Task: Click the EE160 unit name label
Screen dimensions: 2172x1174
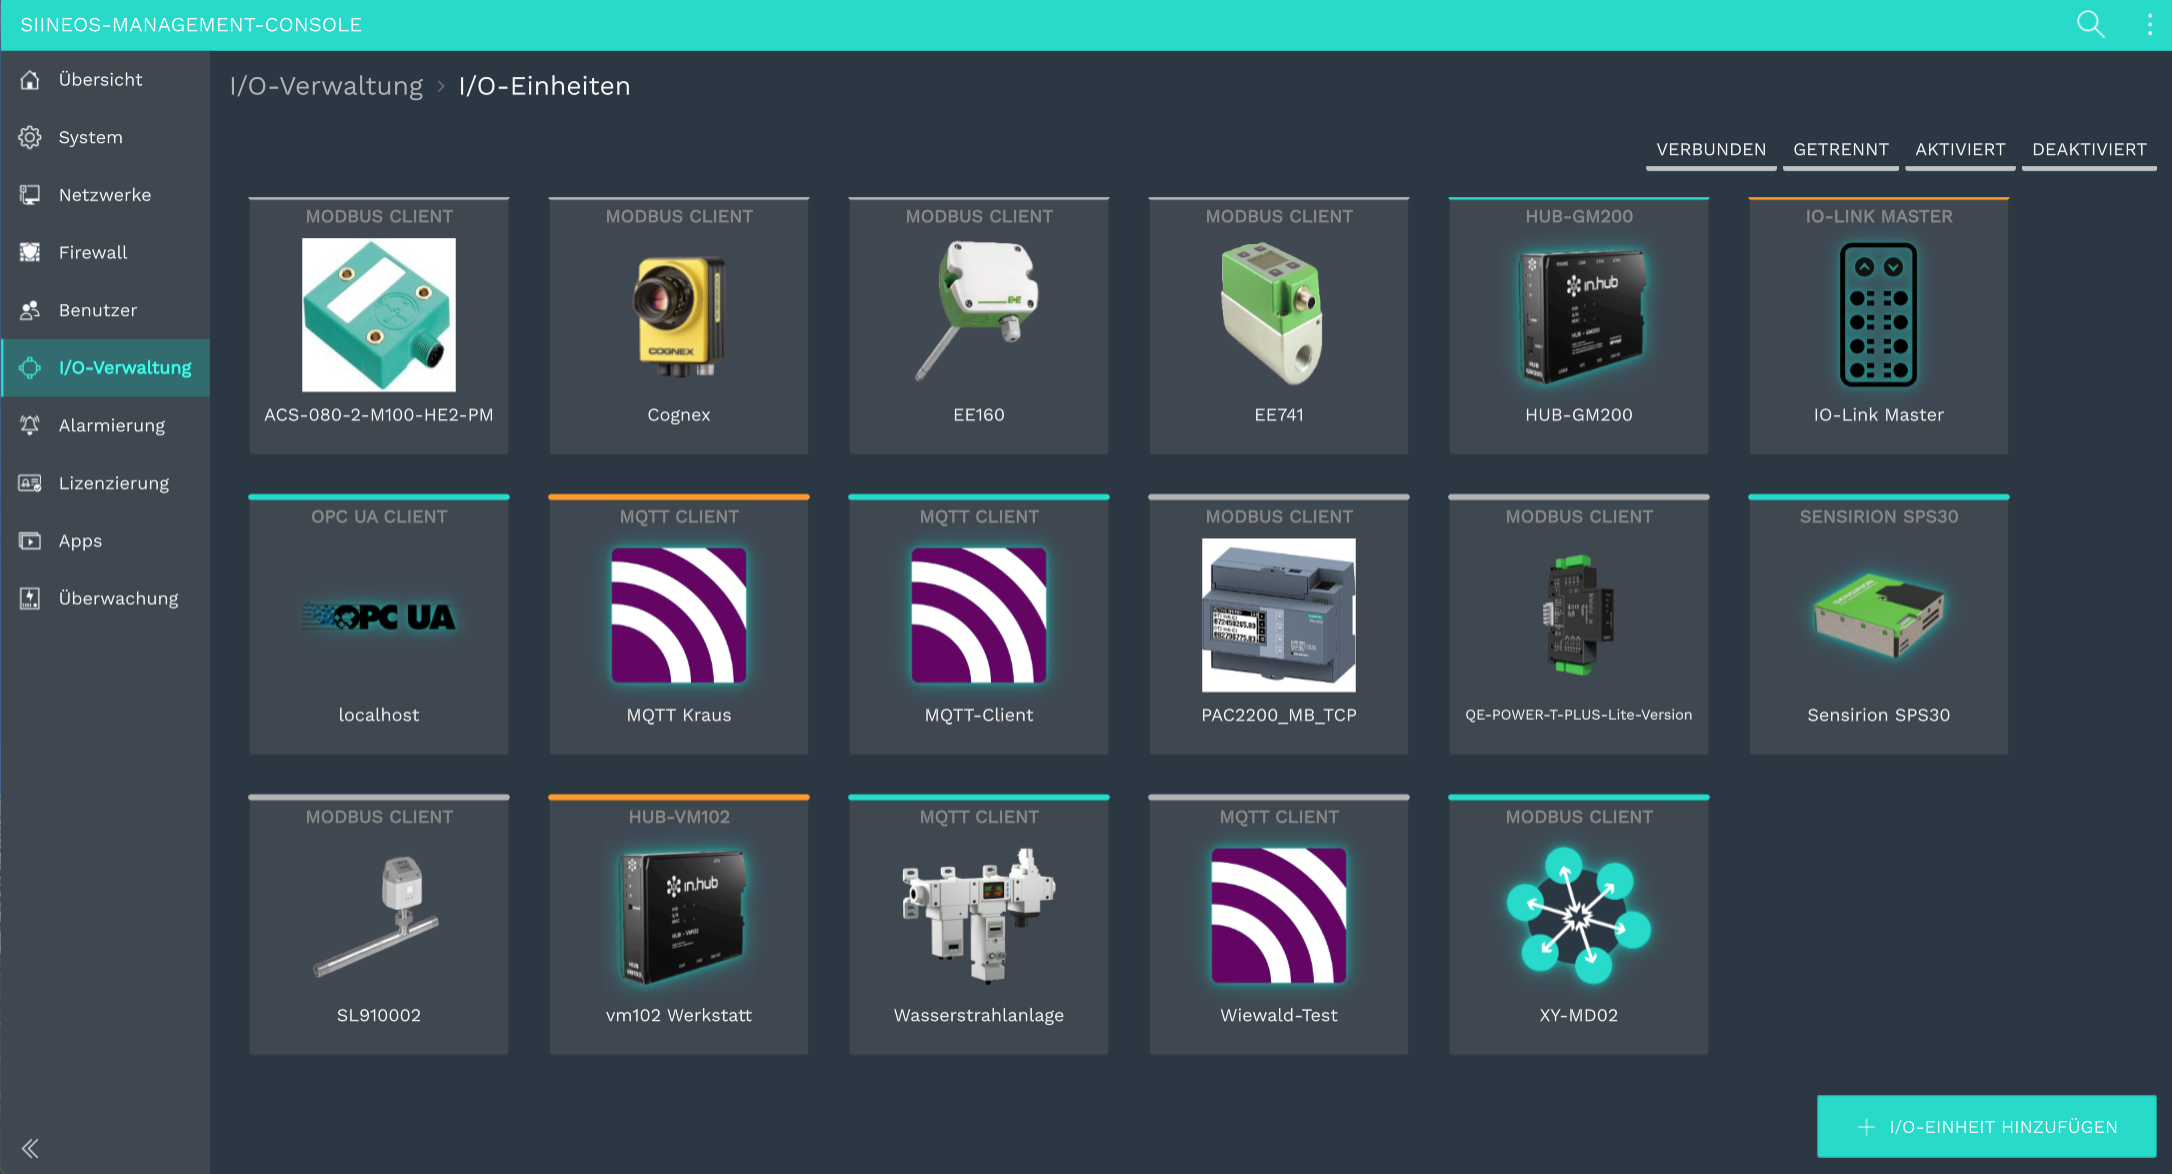Action: [979, 415]
